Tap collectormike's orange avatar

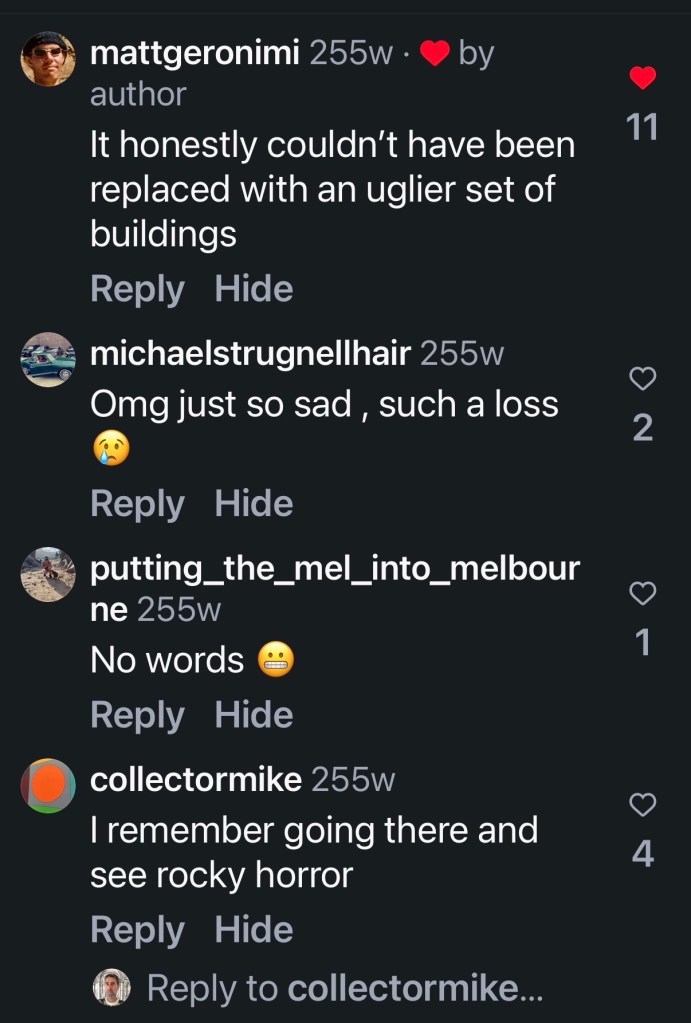(x=48, y=785)
